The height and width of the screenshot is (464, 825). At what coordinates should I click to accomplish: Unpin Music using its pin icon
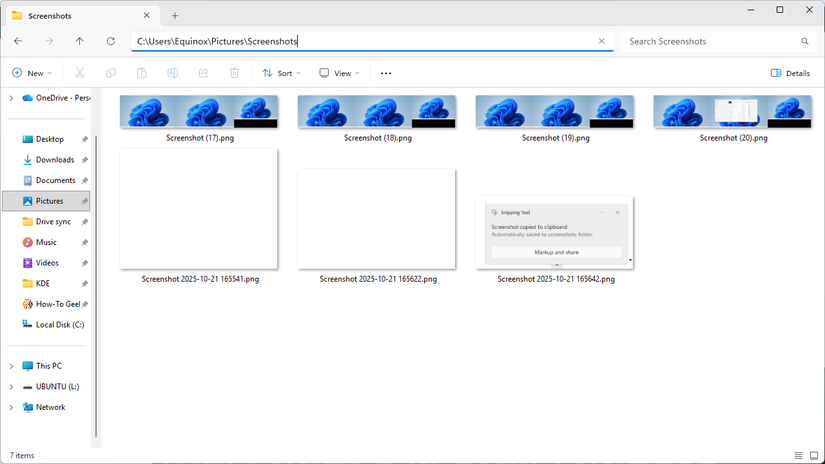pyautogui.click(x=84, y=243)
